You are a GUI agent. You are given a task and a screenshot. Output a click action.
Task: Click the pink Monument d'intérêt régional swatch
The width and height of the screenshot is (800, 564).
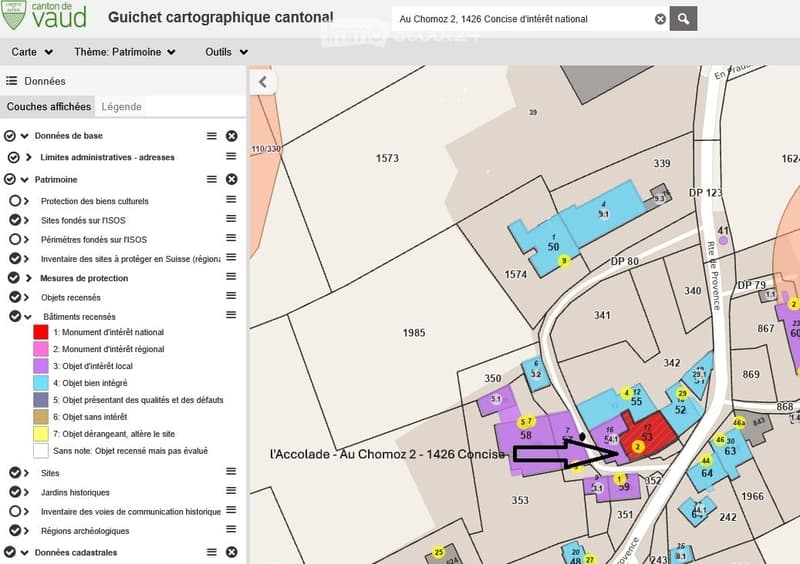[41, 349]
